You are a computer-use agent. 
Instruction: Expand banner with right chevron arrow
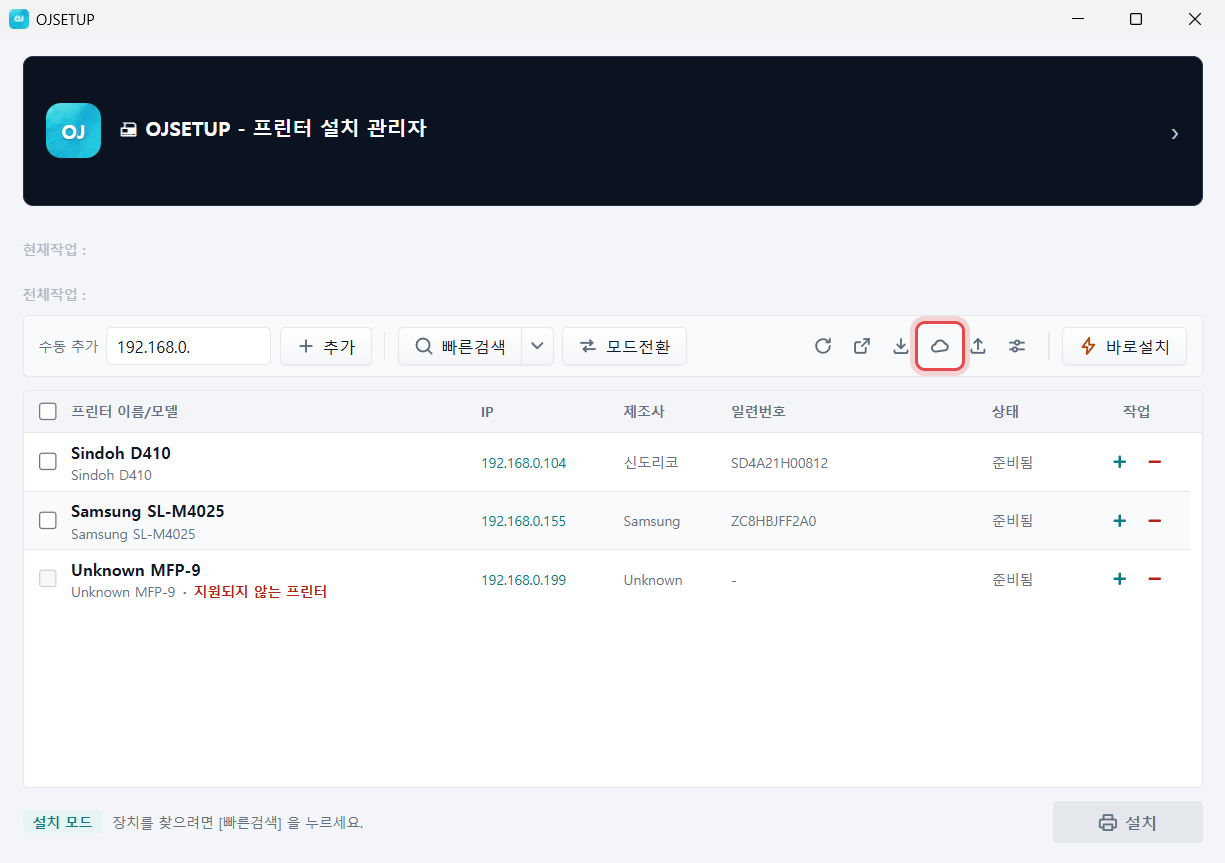pos(1175,133)
